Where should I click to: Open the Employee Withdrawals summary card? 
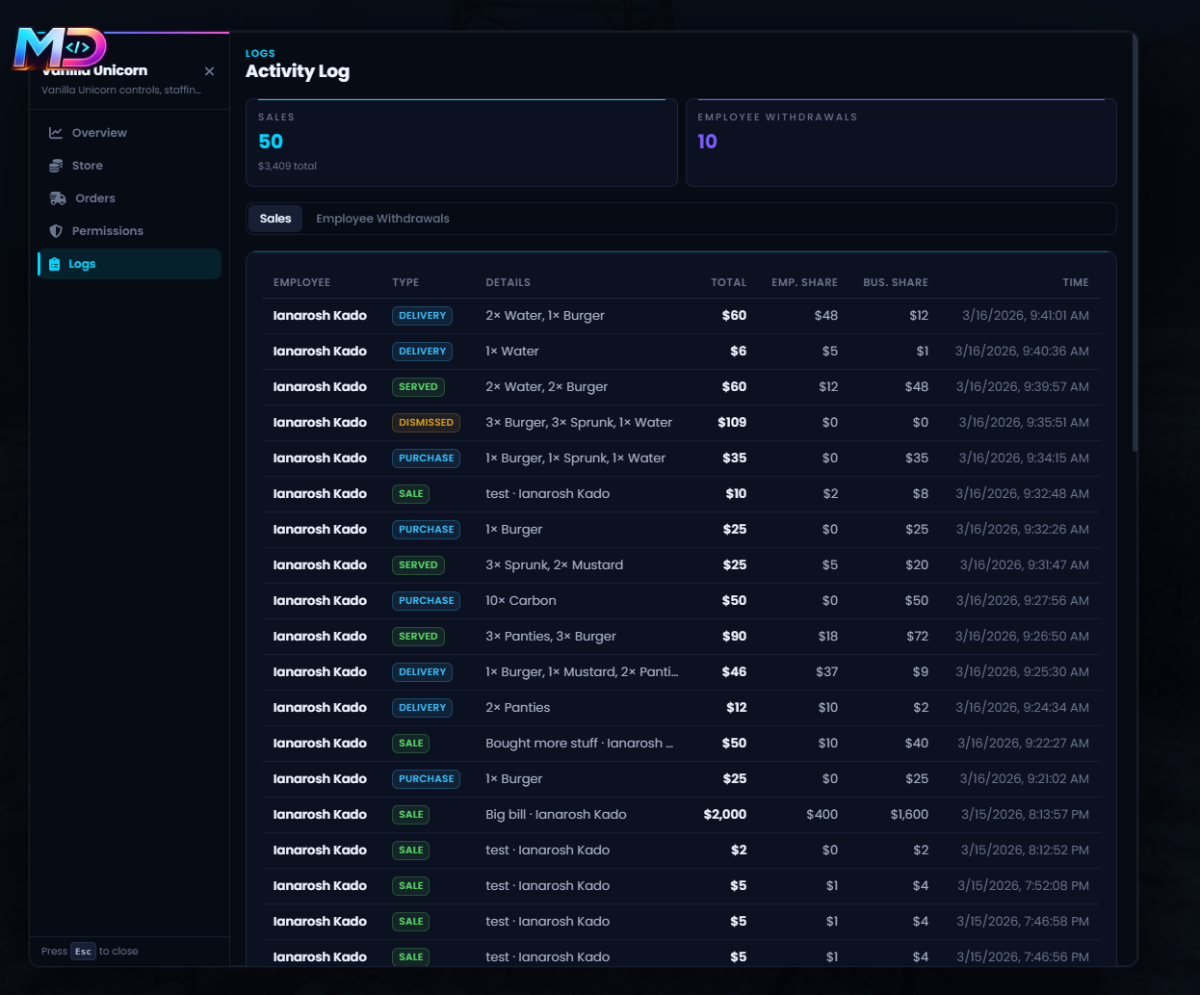[x=901, y=143]
